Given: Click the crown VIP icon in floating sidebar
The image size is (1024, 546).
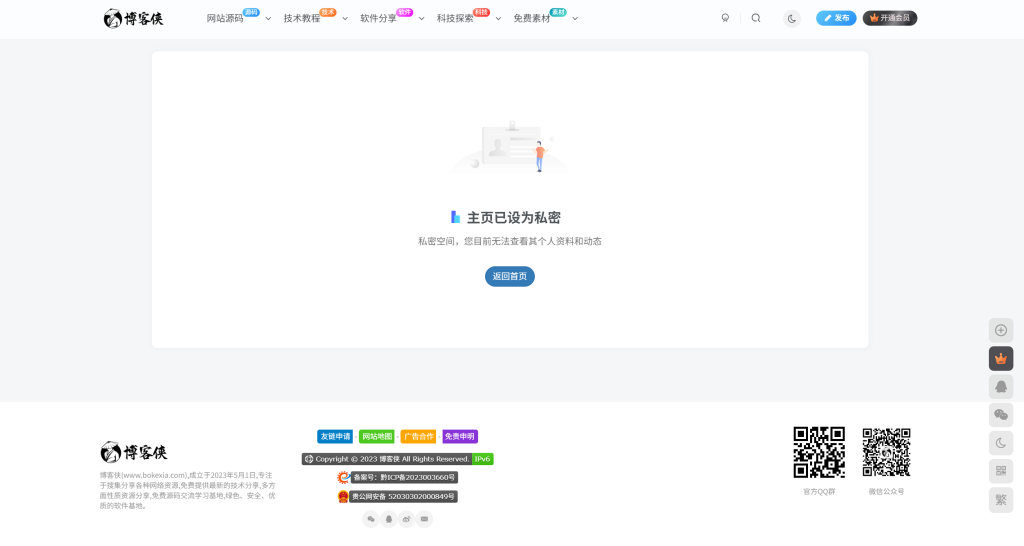Looking at the screenshot, I should tap(1001, 359).
